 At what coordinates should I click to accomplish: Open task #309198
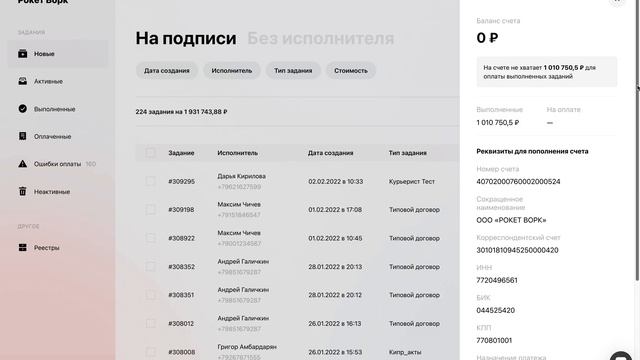click(181, 209)
